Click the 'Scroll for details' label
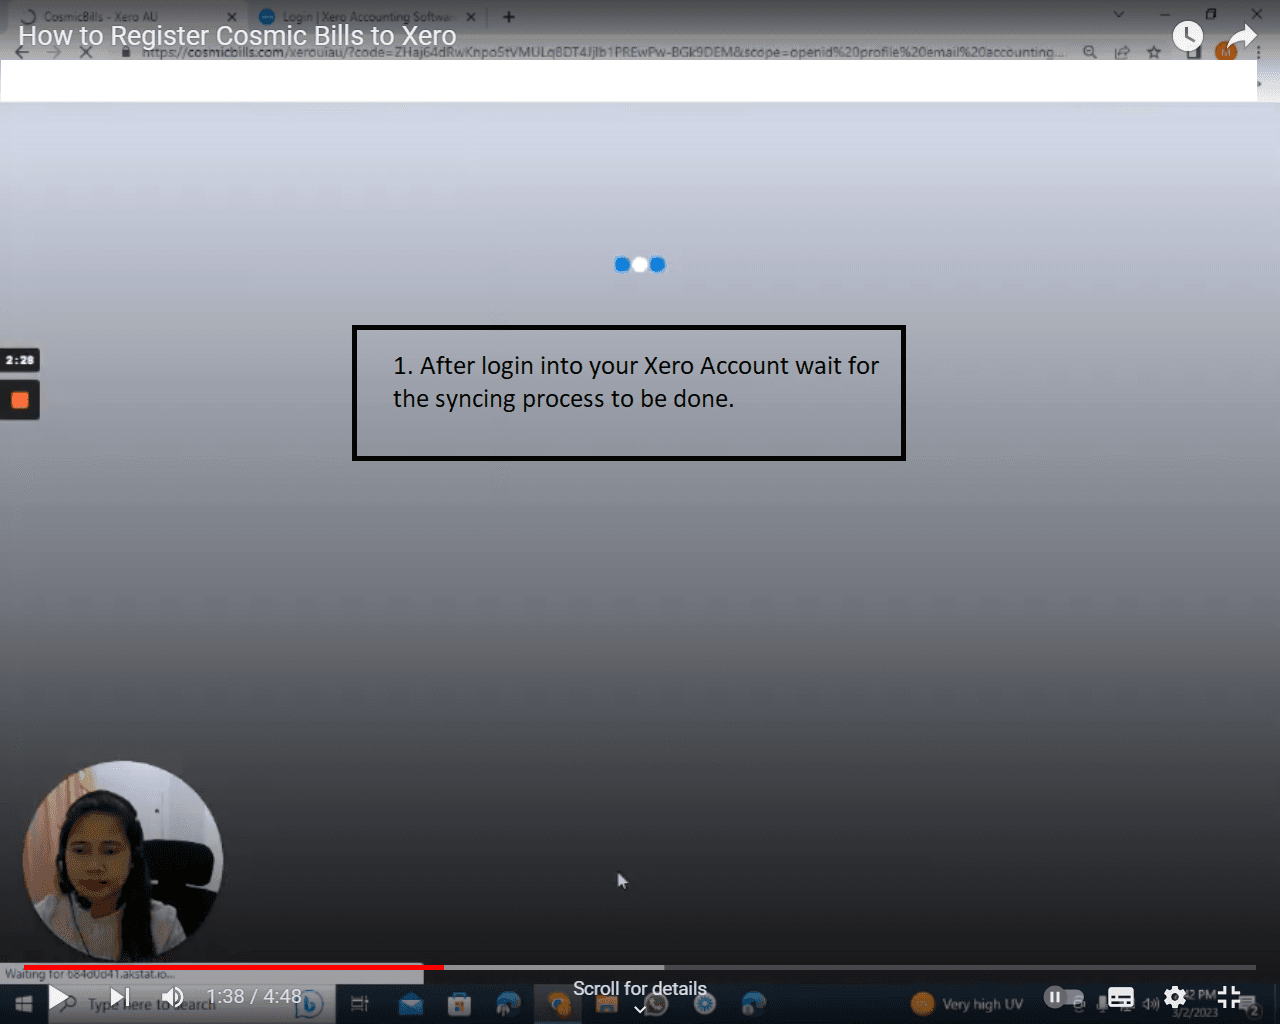 [640, 988]
